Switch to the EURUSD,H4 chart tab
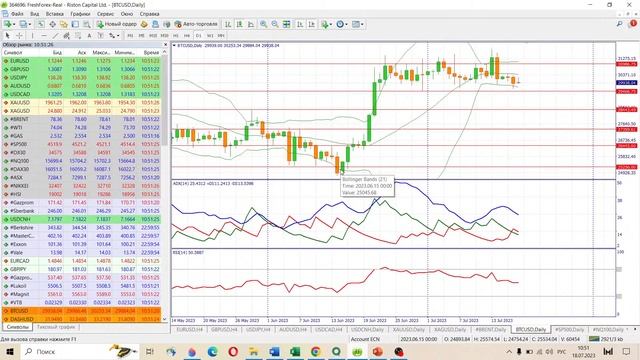 190,329
